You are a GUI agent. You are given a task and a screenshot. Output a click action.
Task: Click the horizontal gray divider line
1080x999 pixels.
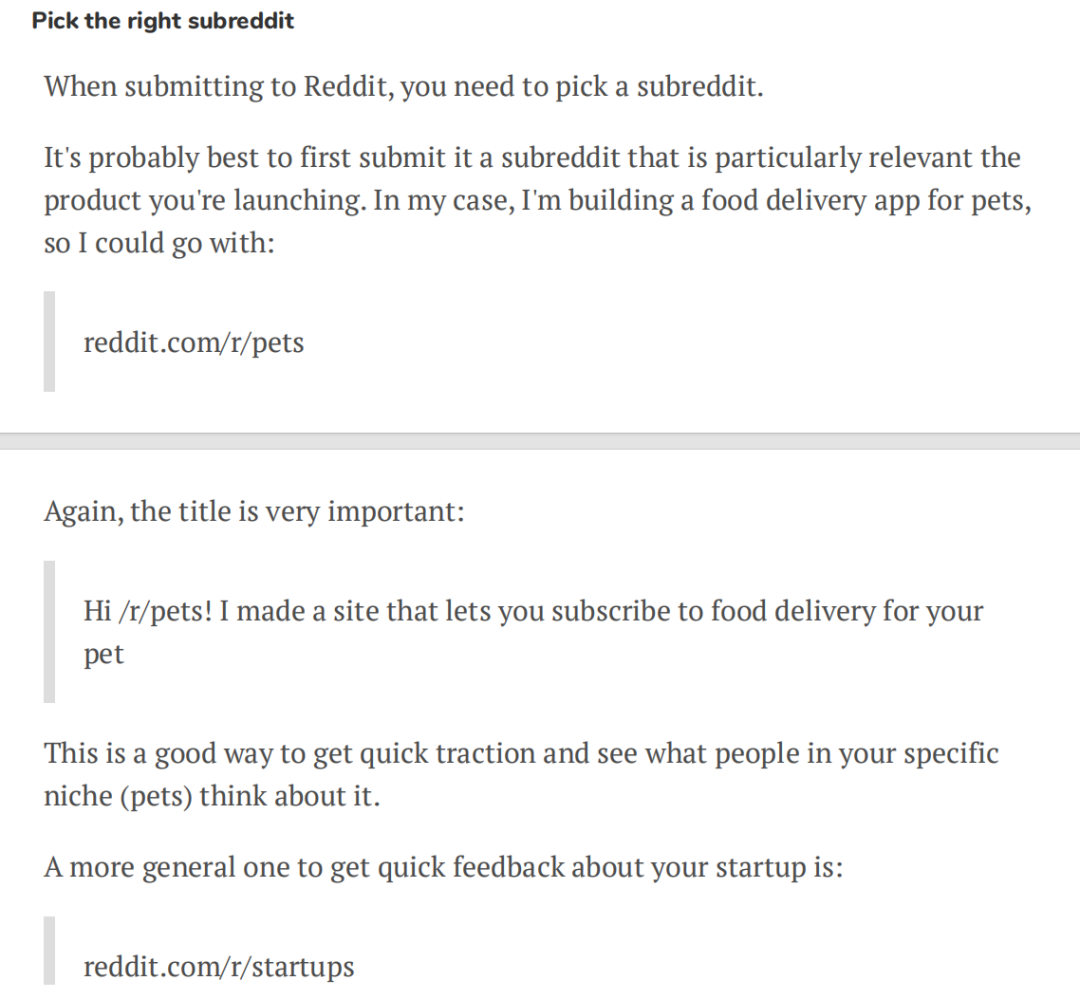[x=540, y=441]
